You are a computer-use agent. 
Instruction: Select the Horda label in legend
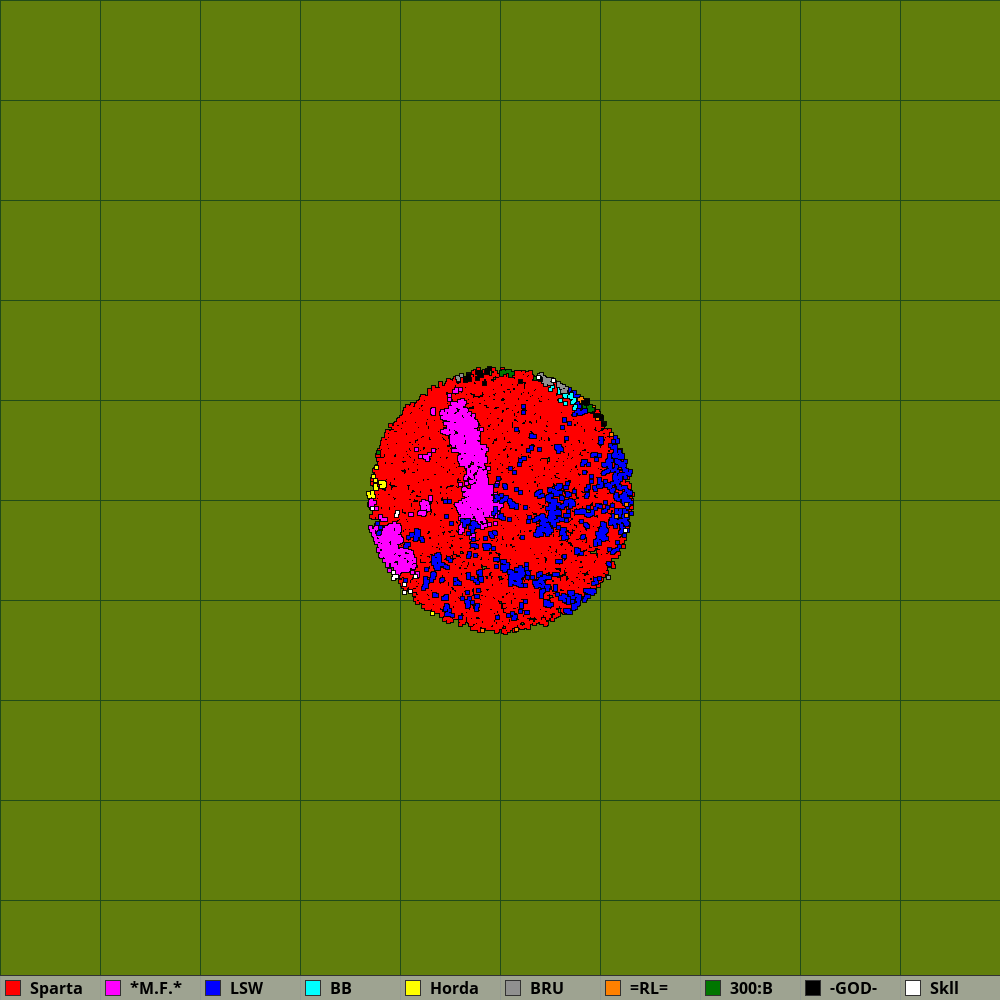coord(454,989)
